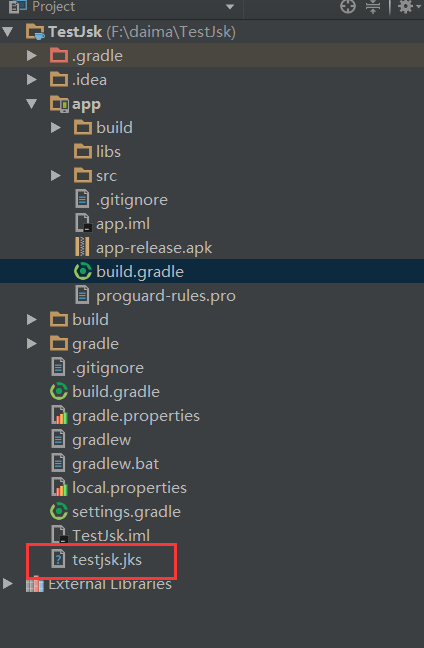Select the root .gitignore file
This screenshot has height=648, width=424.
coord(108,368)
